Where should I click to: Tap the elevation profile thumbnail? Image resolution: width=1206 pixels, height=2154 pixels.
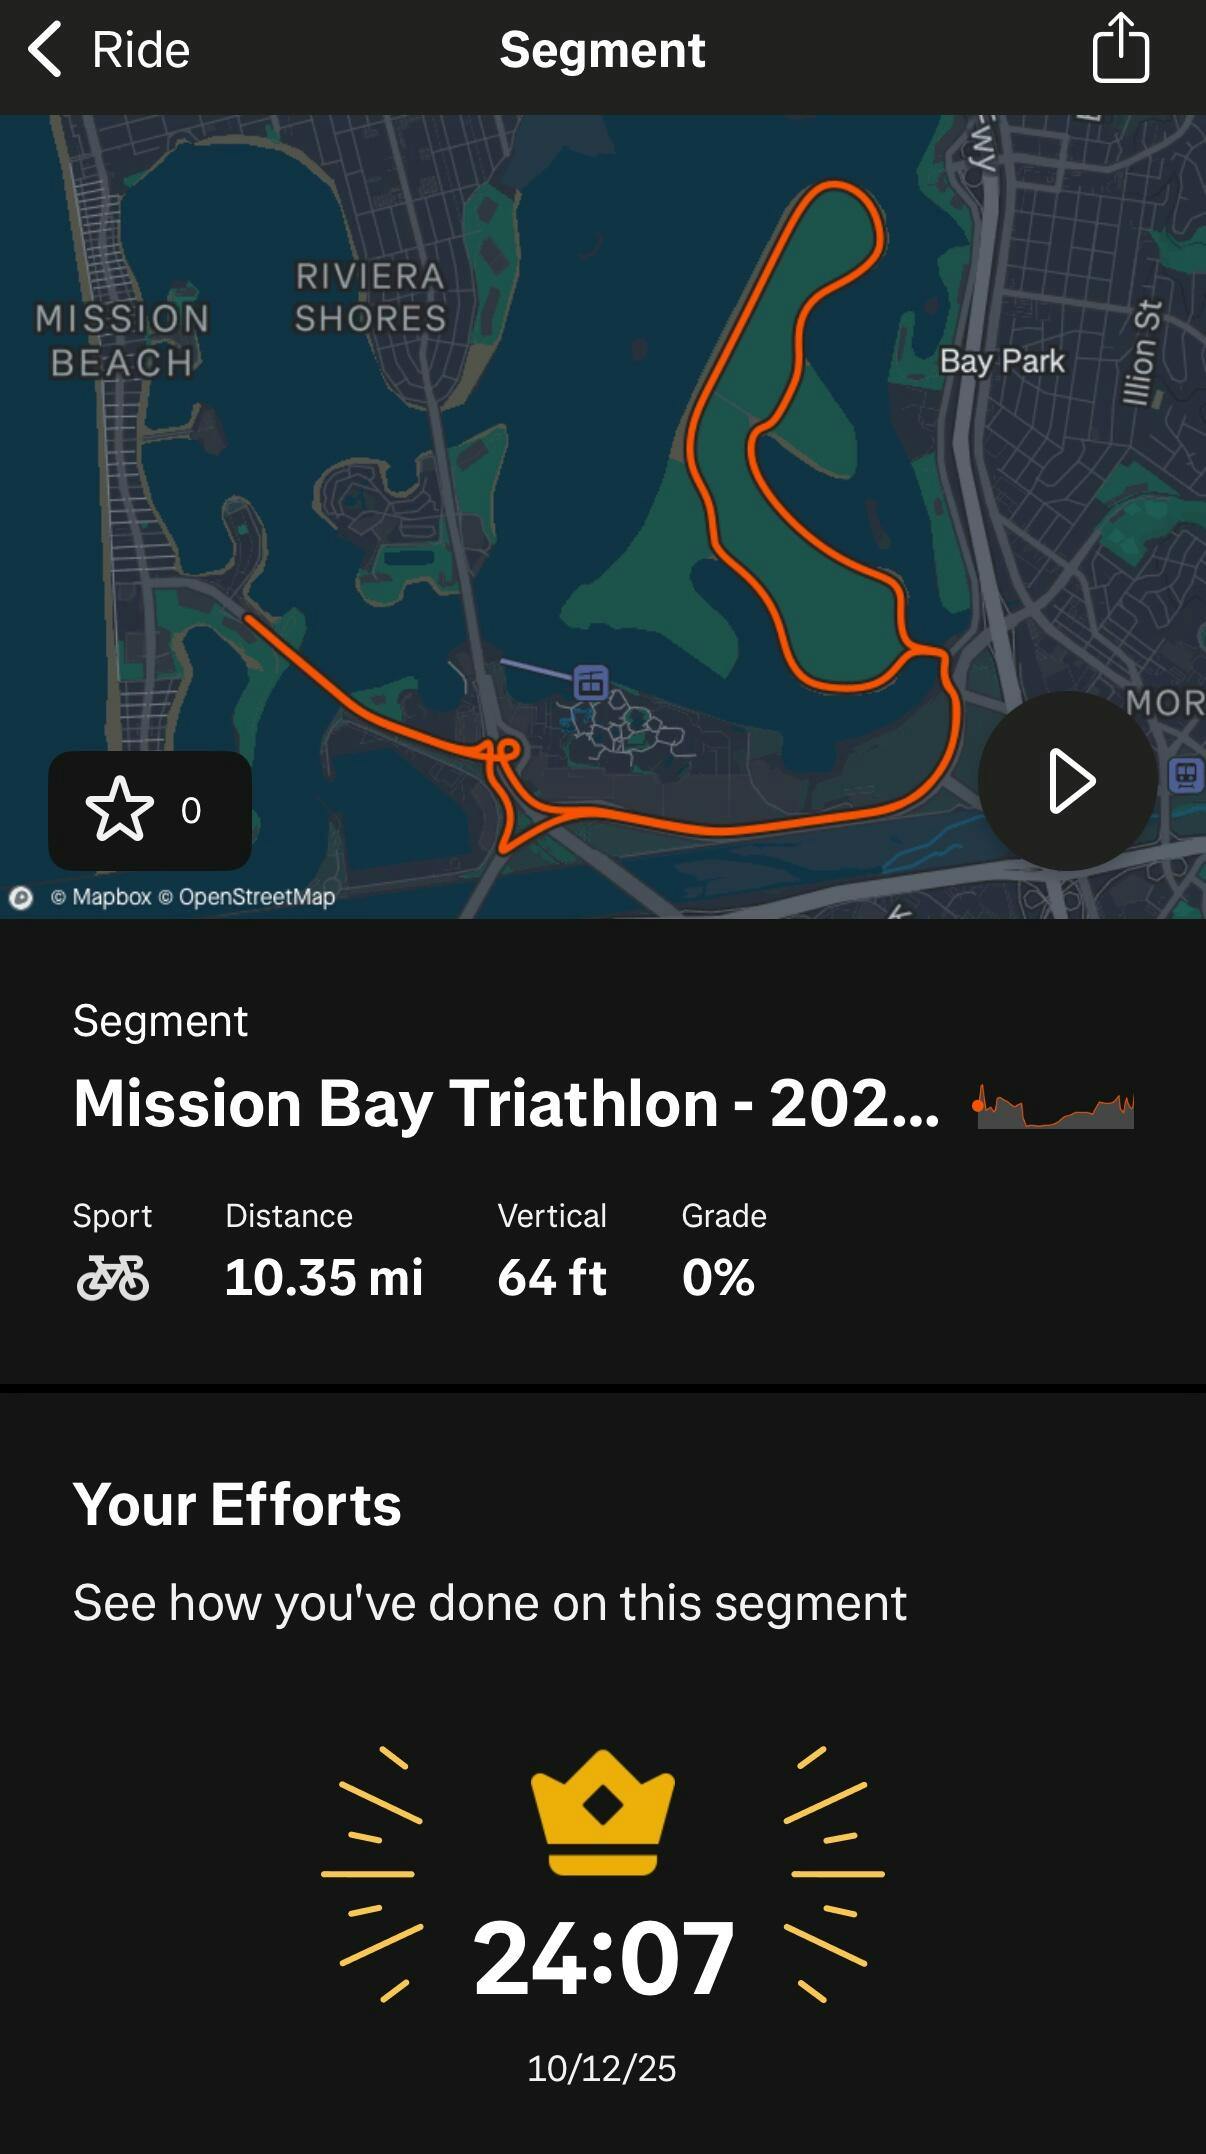click(x=1054, y=1105)
